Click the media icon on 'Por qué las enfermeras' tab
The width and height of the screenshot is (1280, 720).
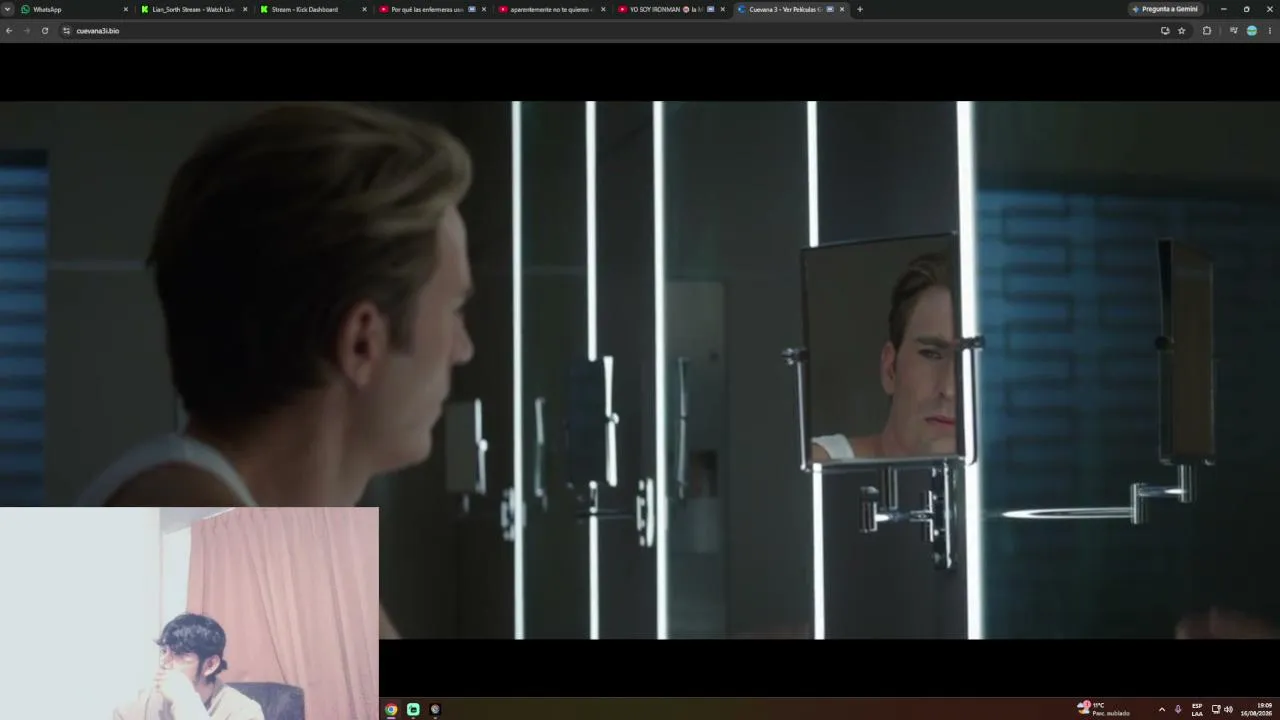tap(472, 9)
